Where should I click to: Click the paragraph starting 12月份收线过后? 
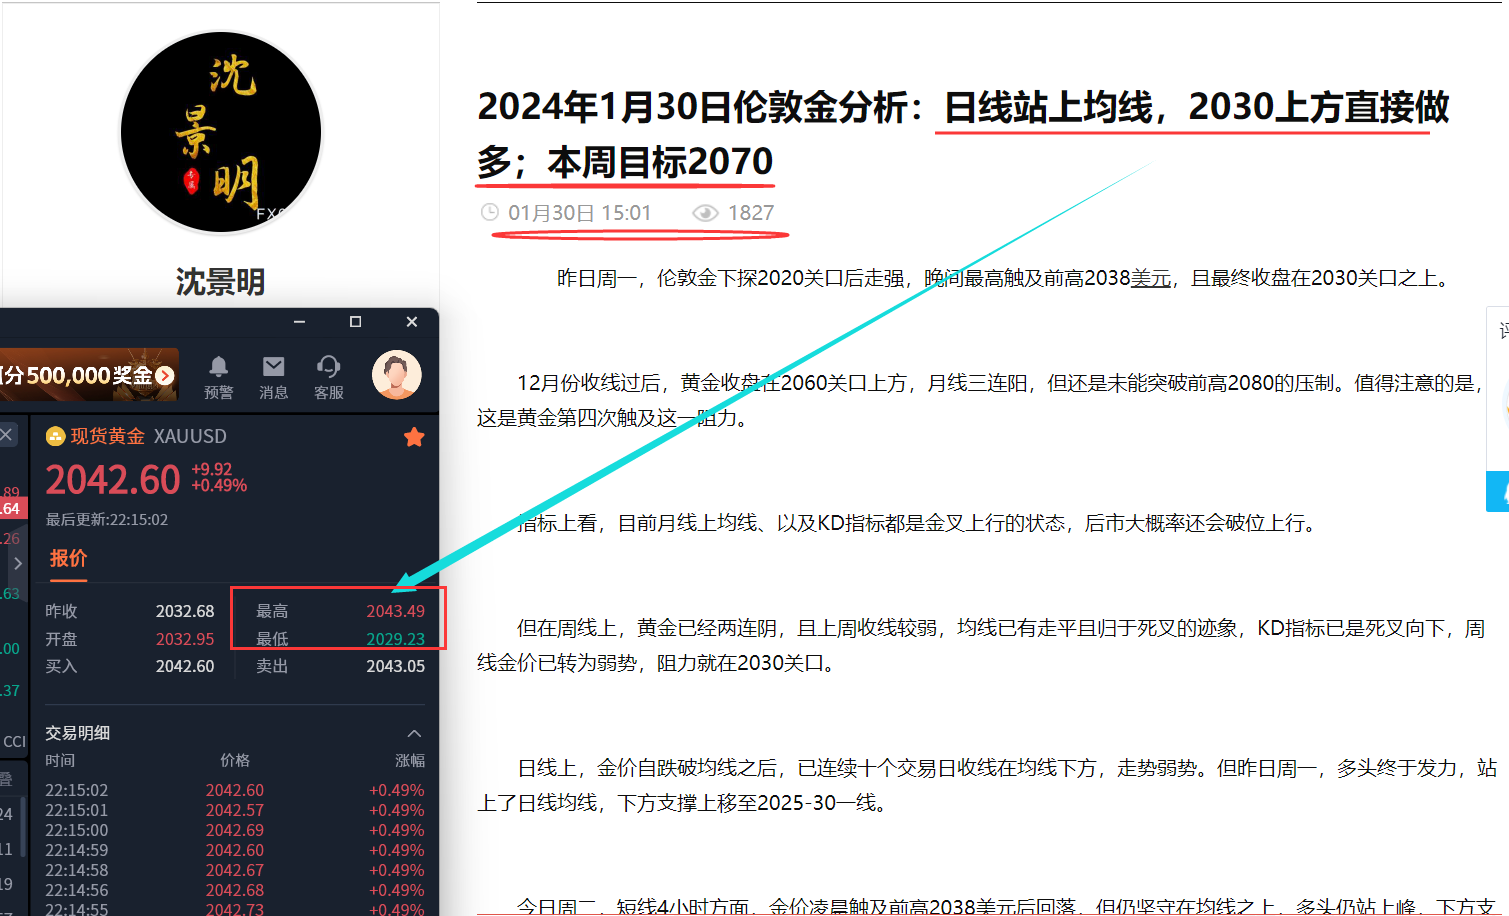[x=981, y=400]
